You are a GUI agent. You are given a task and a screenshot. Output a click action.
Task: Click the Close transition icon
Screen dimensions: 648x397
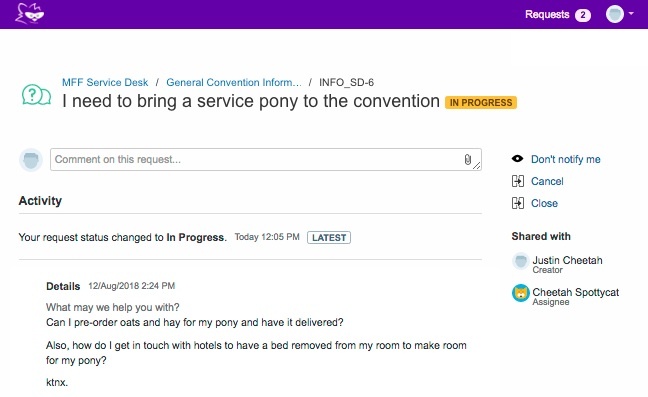pos(518,203)
